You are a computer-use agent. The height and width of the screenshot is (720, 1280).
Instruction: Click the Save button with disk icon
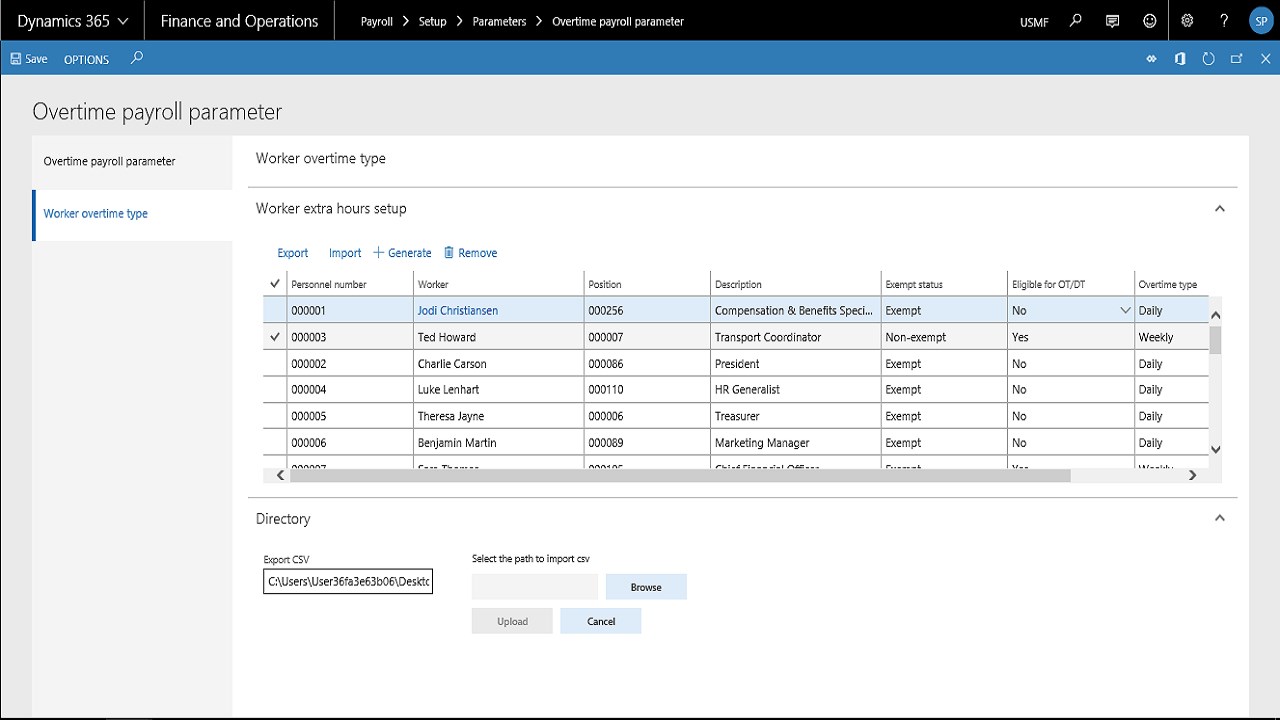coord(29,59)
